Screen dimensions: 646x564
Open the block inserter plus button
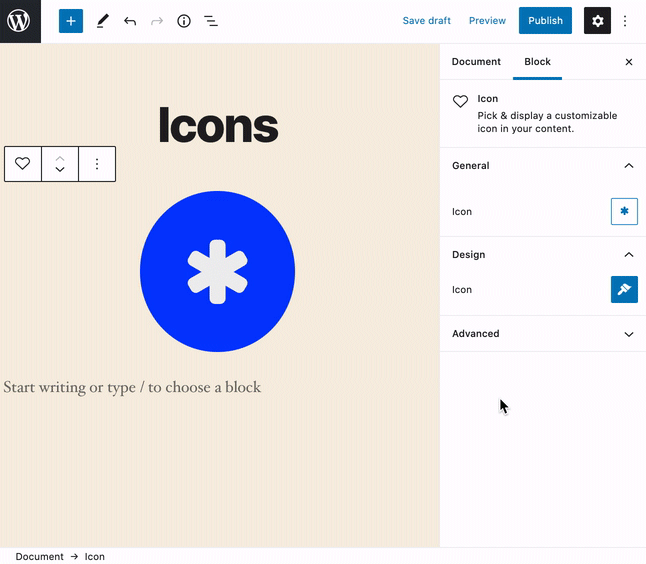click(71, 21)
